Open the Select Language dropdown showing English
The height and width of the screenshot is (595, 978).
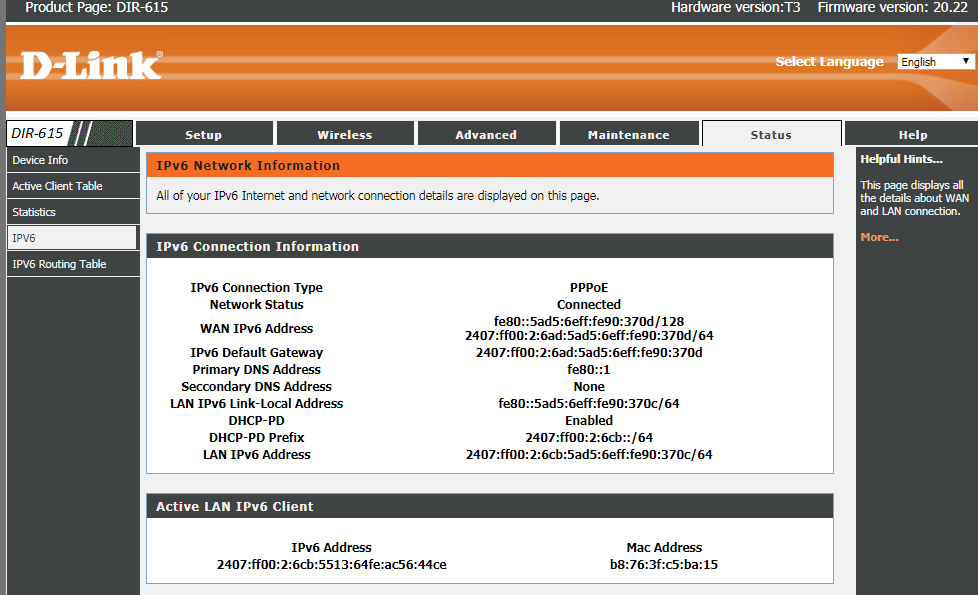coord(934,62)
